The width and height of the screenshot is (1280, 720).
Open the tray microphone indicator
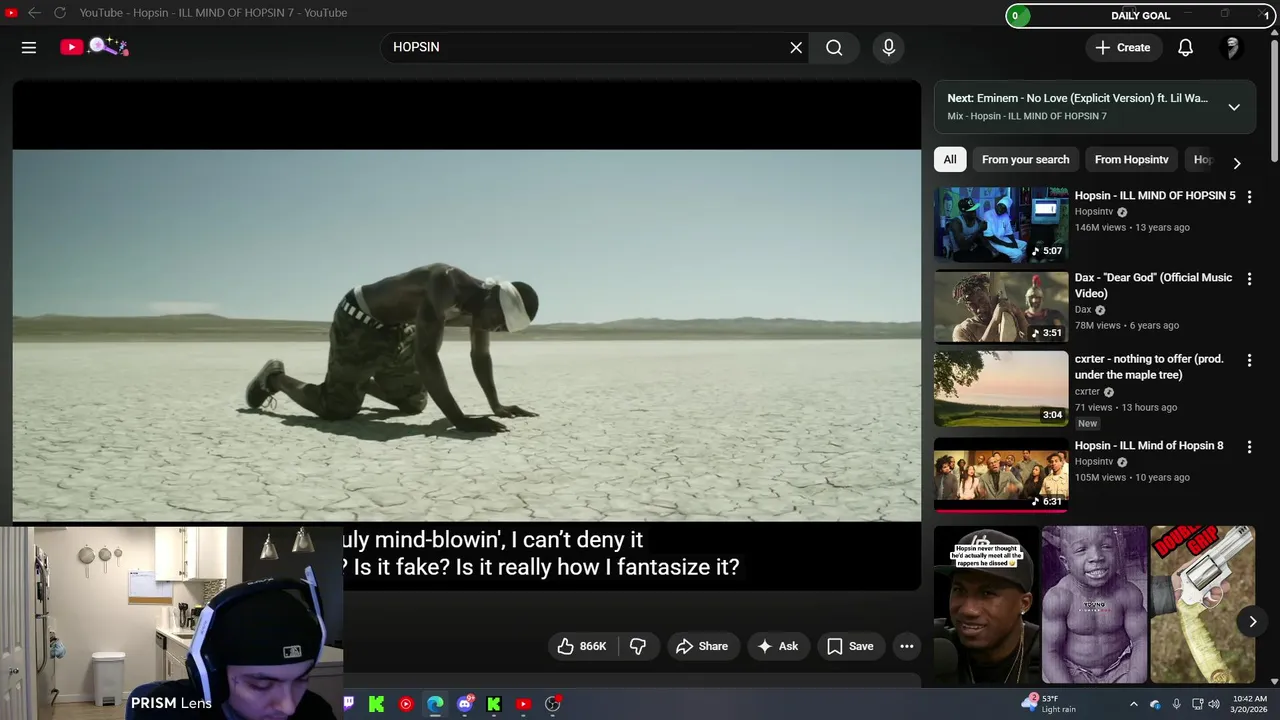[x=1176, y=704]
